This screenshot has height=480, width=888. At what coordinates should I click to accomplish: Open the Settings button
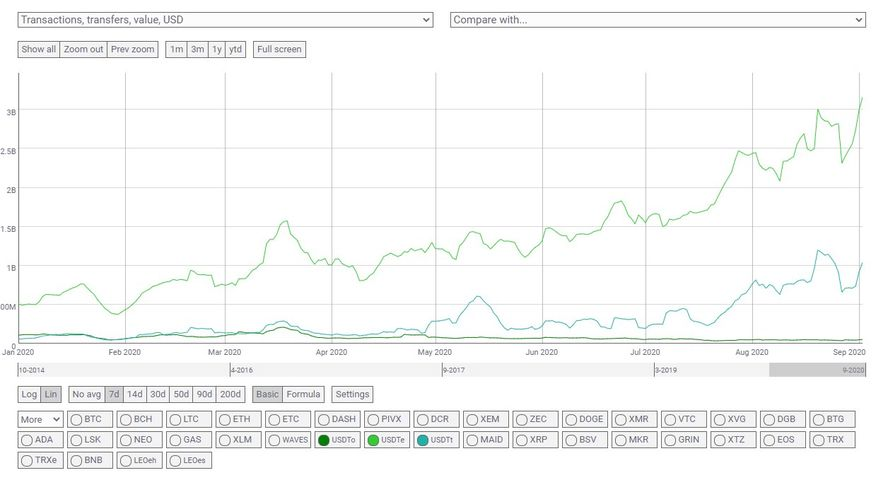pos(352,394)
